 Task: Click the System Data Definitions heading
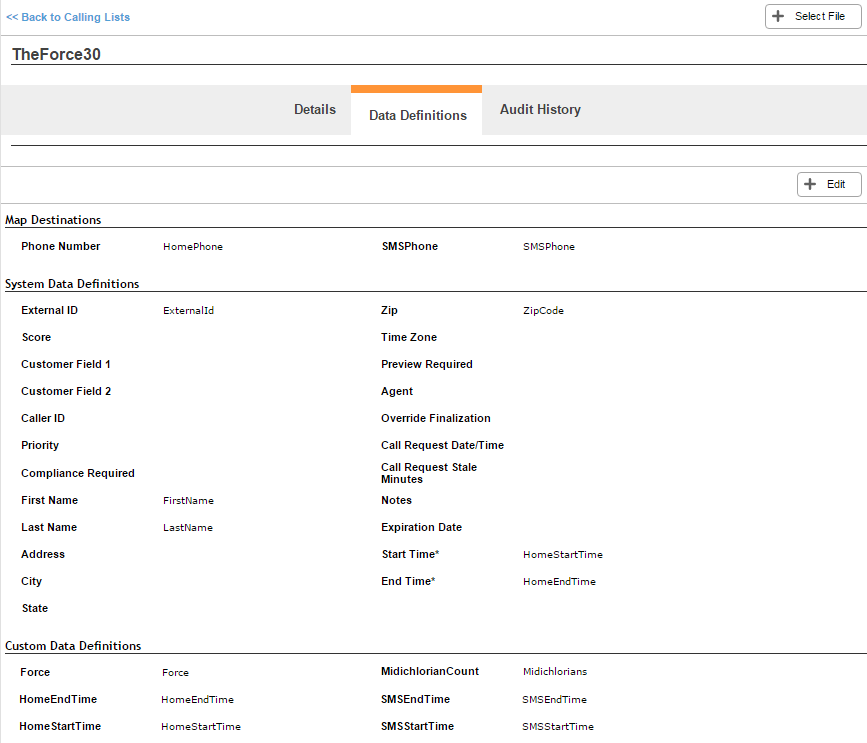tap(72, 284)
